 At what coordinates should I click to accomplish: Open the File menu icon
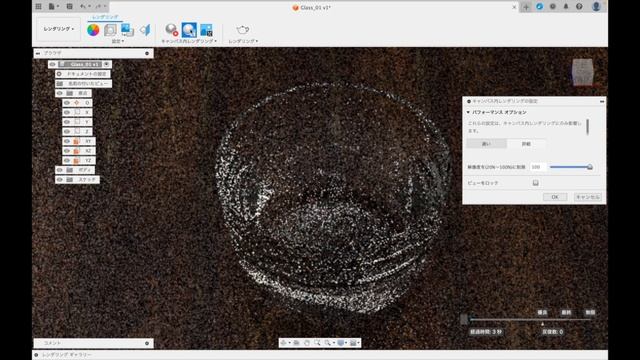click(53, 7)
